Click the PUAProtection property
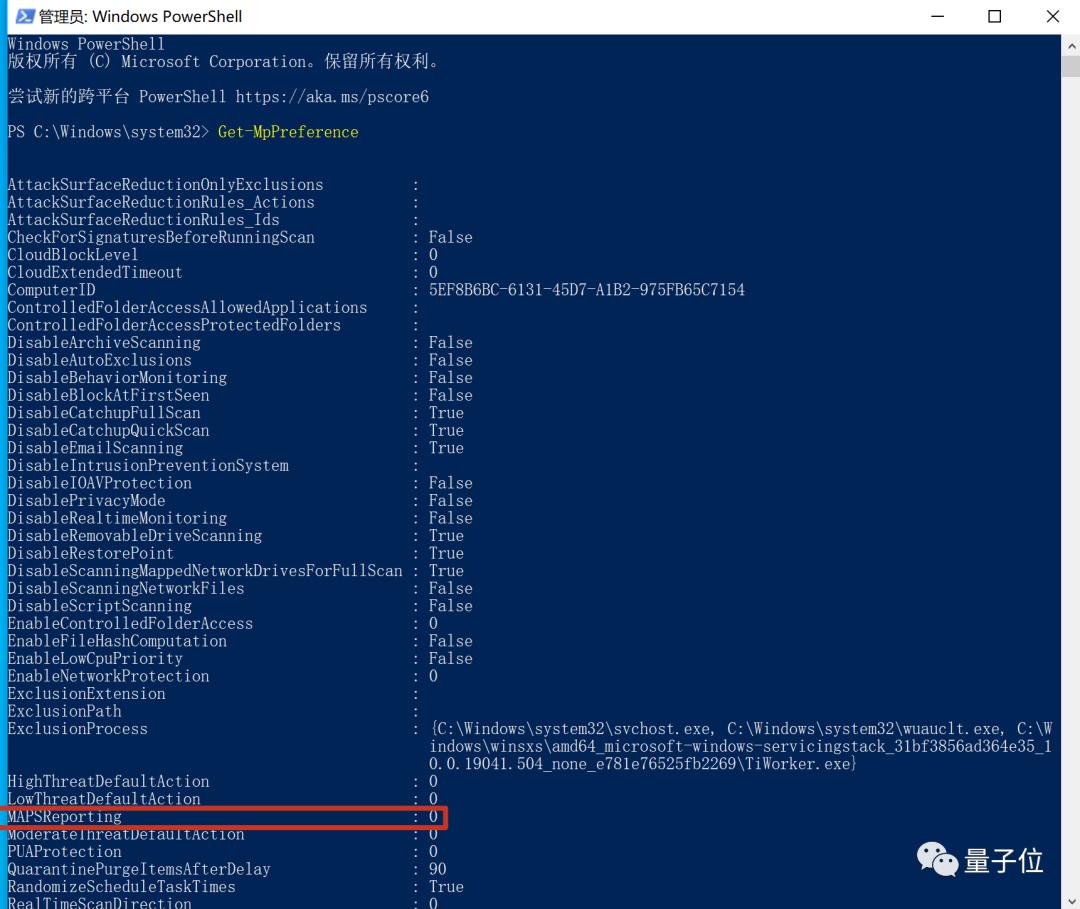The height and width of the screenshot is (909, 1080). click(65, 852)
